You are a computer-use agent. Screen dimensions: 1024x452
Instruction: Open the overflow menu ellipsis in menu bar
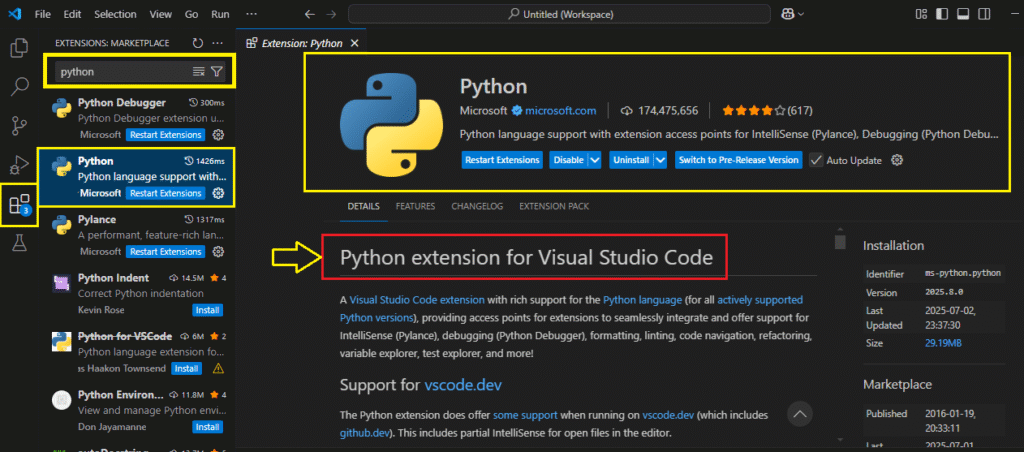[251, 14]
